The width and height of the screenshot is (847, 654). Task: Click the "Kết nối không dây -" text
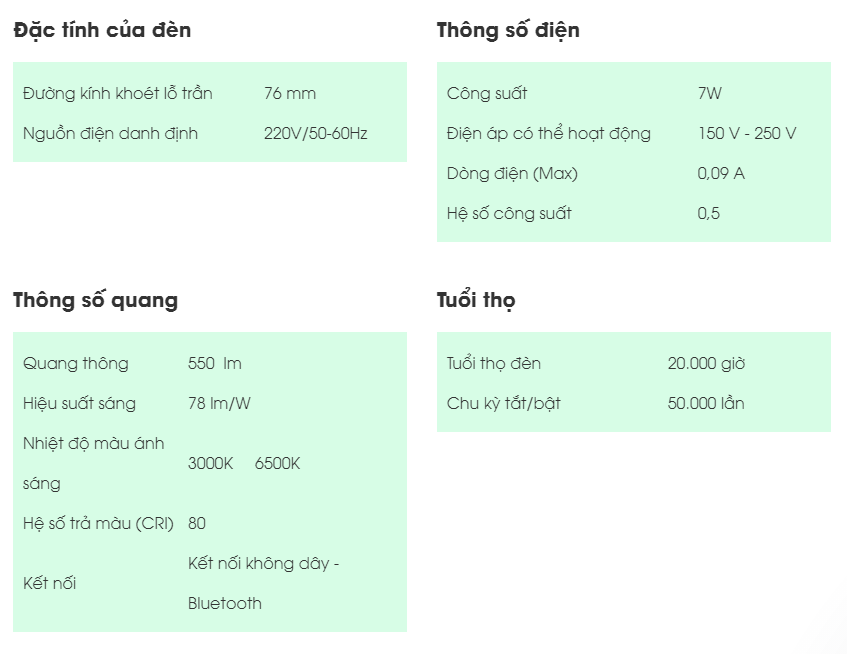click(x=264, y=563)
